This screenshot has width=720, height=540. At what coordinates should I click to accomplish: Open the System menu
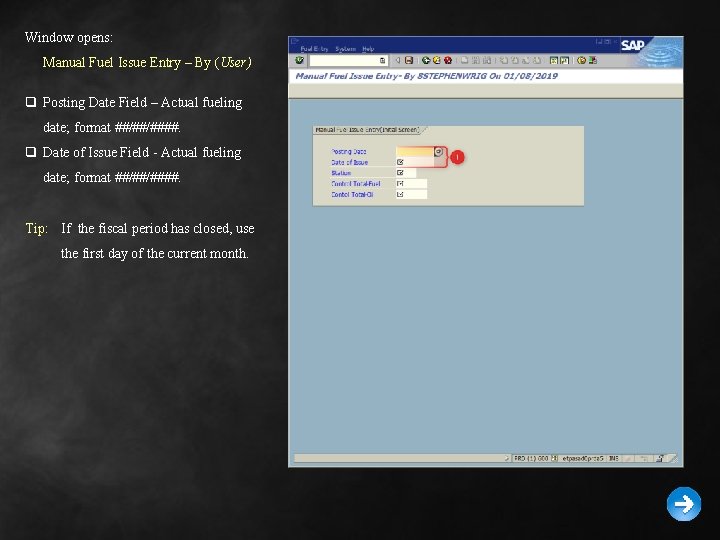pos(346,49)
